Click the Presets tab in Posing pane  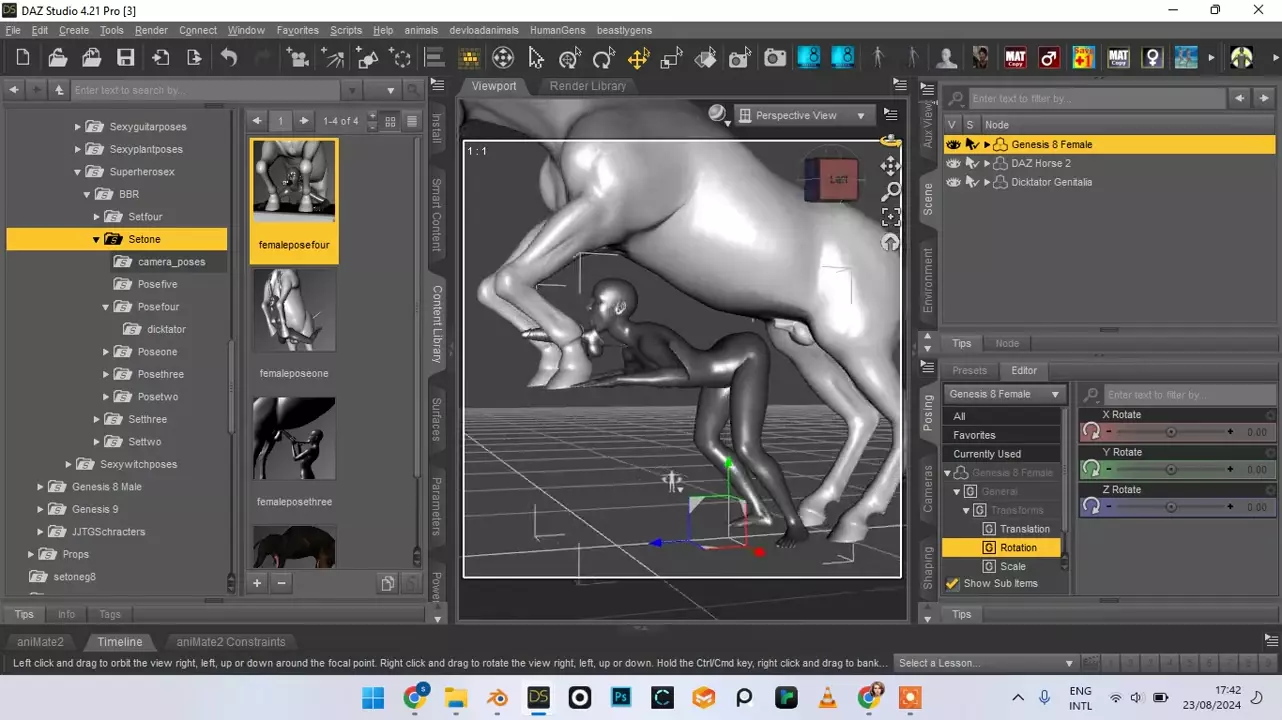click(969, 370)
